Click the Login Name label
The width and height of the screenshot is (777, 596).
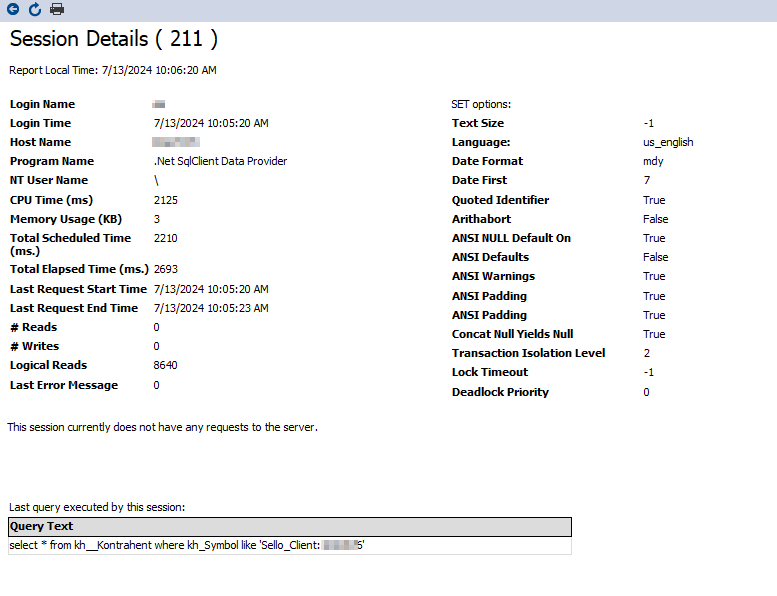[42, 104]
